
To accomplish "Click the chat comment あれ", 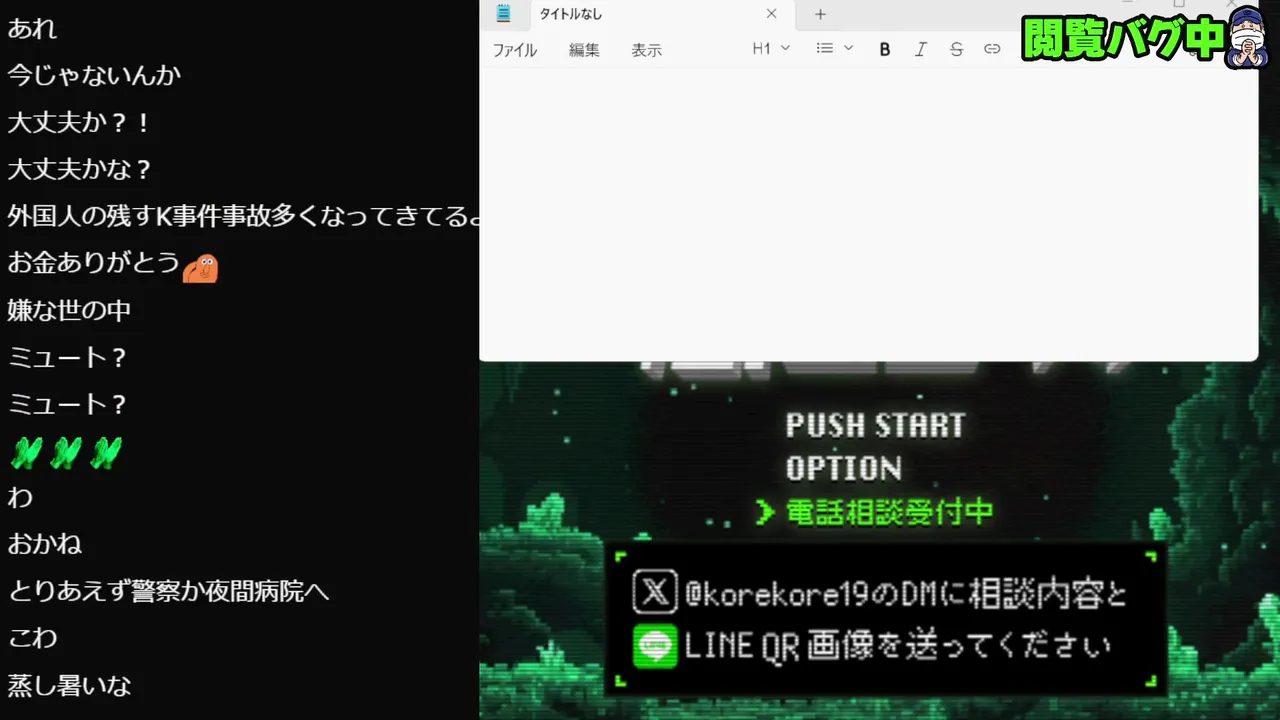I will click(32, 28).
